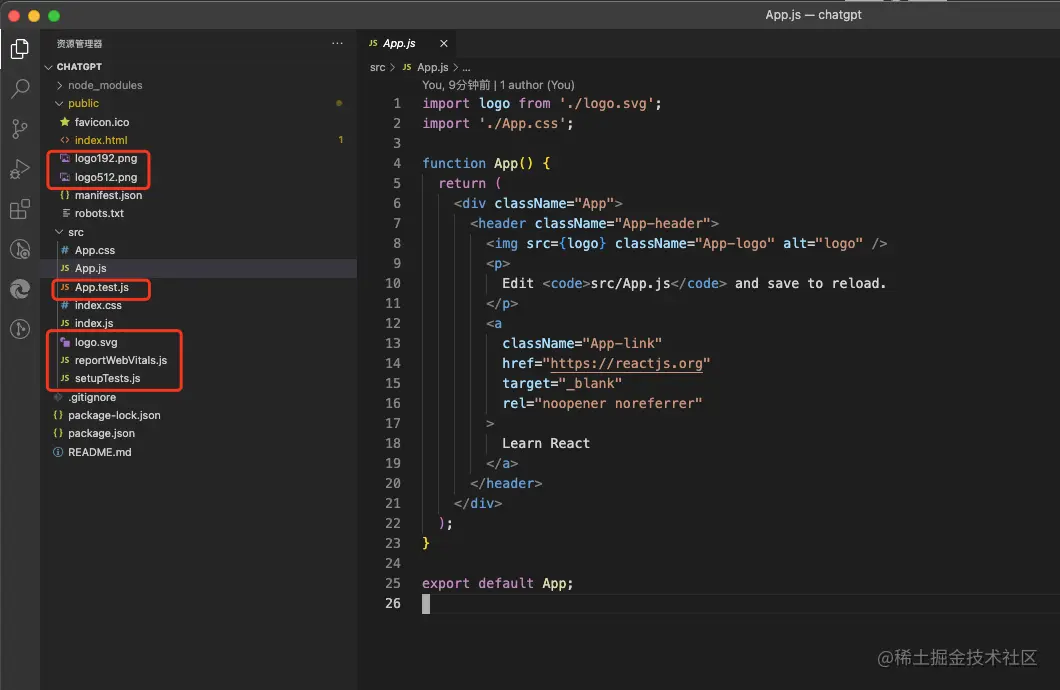Open index.css file
The image size is (1060, 690).
tap(98, 305)
